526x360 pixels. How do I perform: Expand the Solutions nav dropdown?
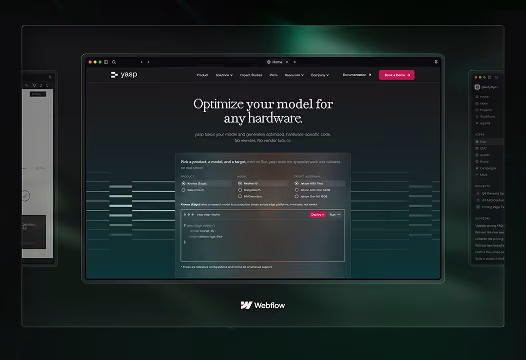[x=224, y=75]
